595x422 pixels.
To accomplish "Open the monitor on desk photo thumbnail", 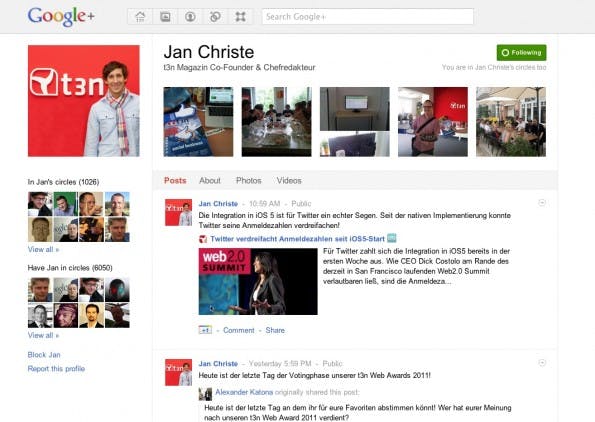I will click(x=354, y=121).
